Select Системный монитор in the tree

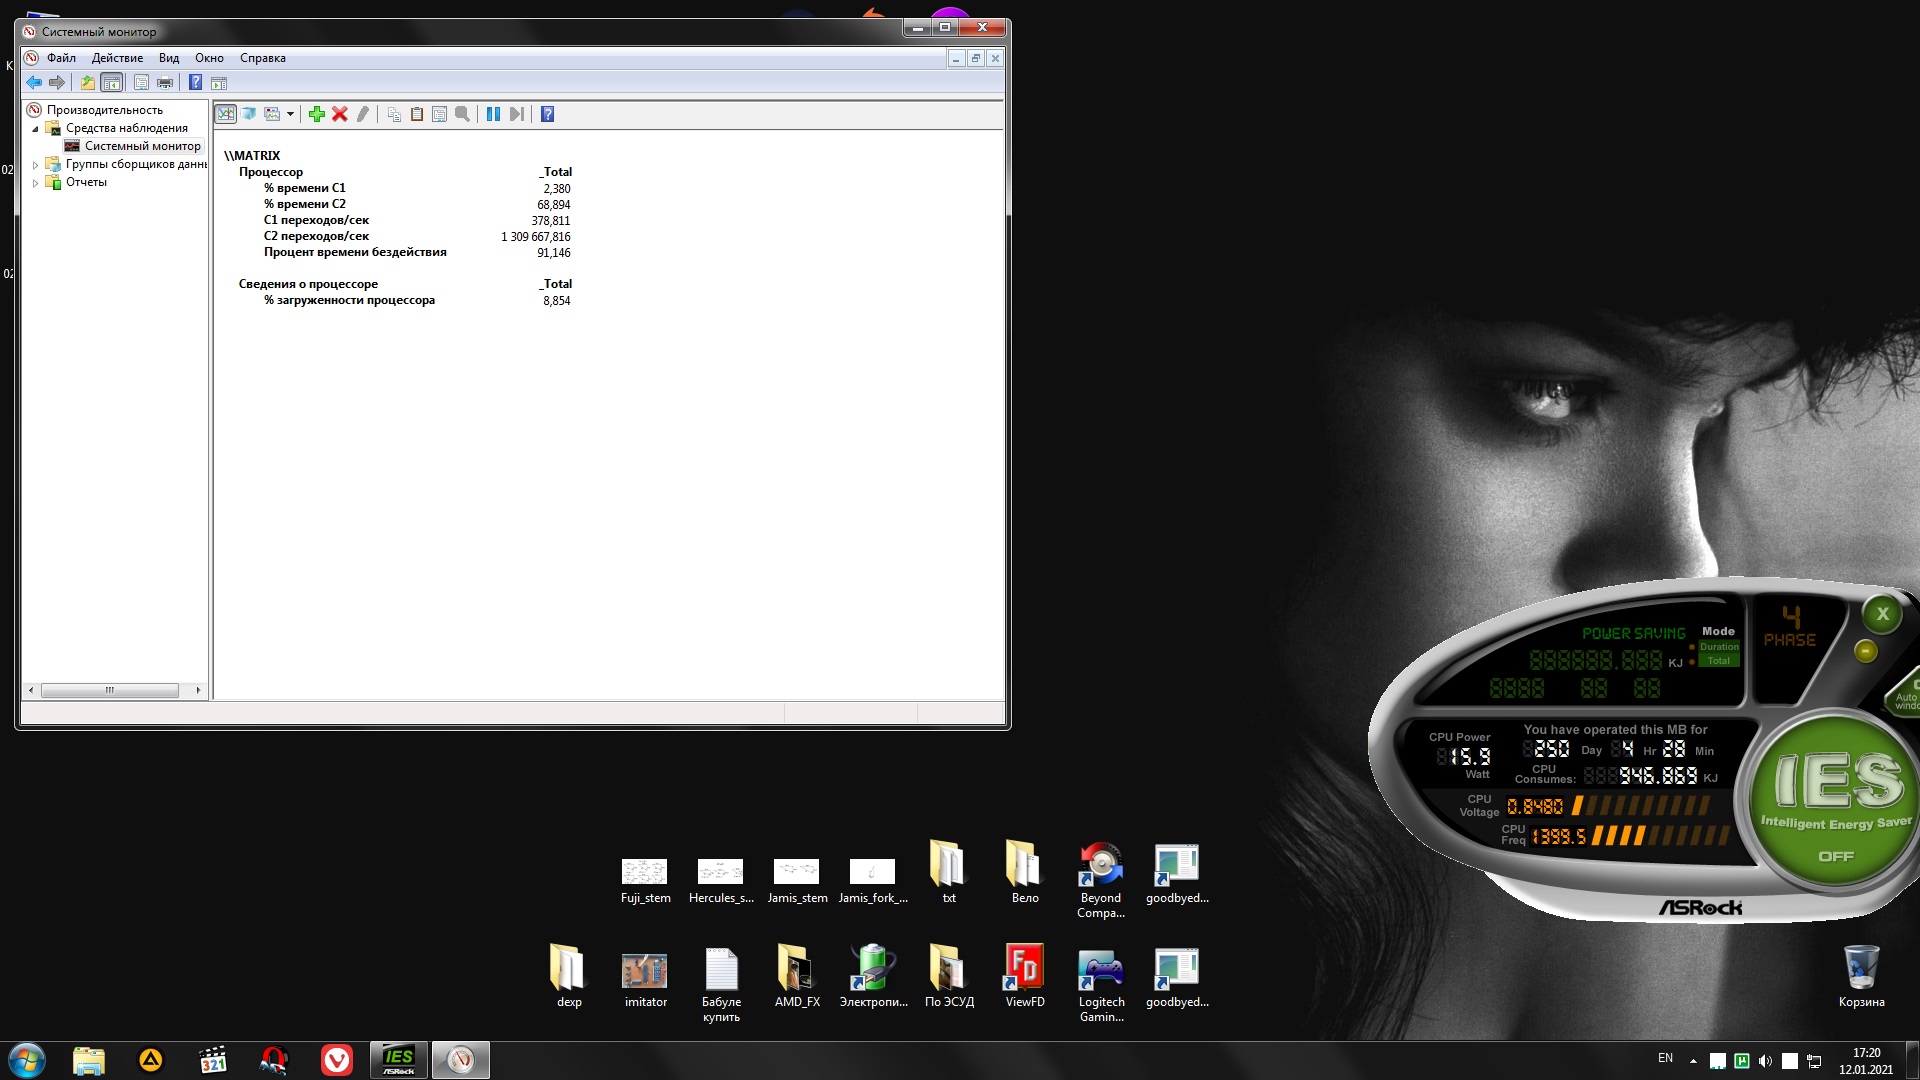[142, 146]
